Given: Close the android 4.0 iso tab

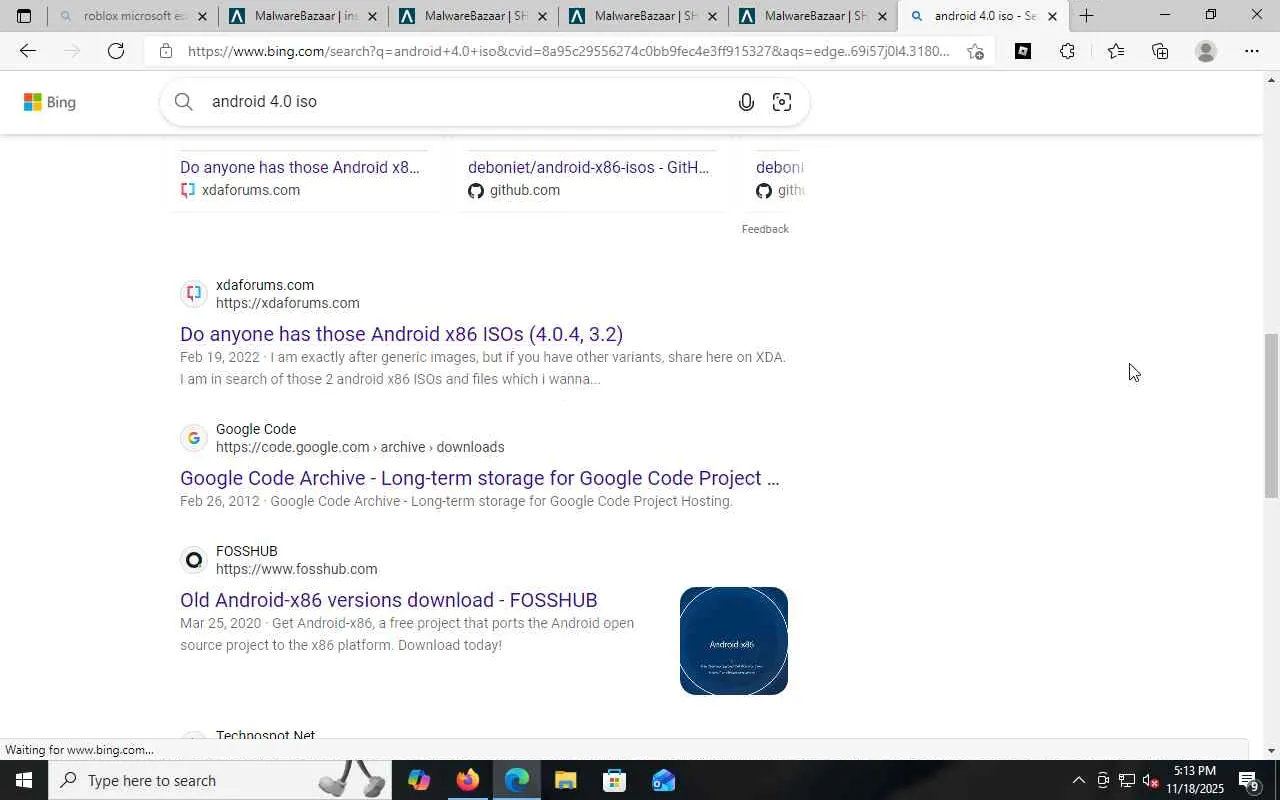Looking at the screenshot, I should 1052,16.
